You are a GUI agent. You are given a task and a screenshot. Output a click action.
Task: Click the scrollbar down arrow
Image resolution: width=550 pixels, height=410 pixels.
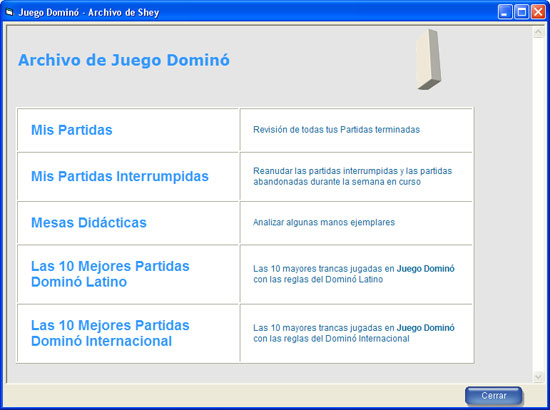[x=538, y=377]
